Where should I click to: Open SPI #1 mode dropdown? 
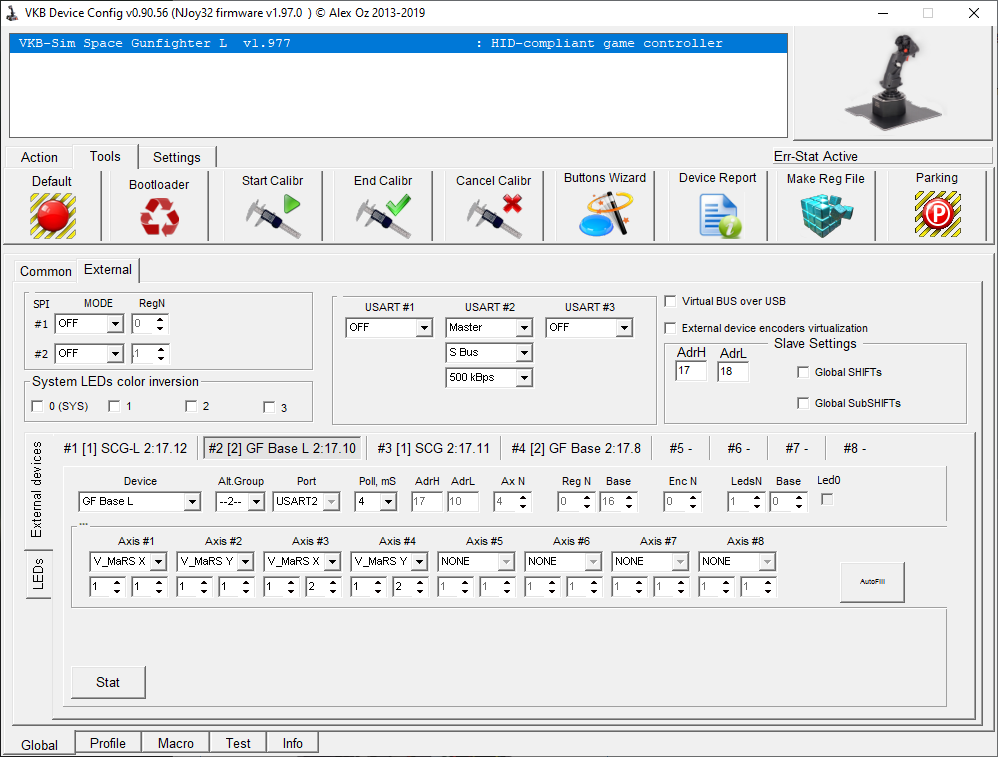[115, 324]
